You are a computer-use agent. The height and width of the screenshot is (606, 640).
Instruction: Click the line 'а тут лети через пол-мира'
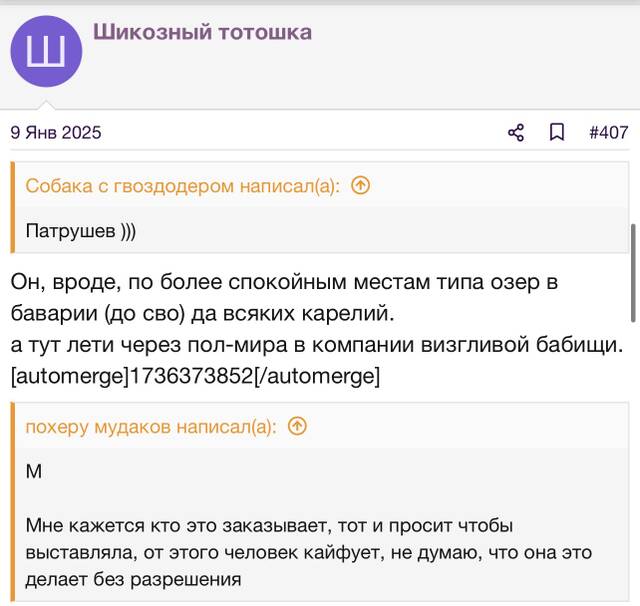tap(317, 345)
